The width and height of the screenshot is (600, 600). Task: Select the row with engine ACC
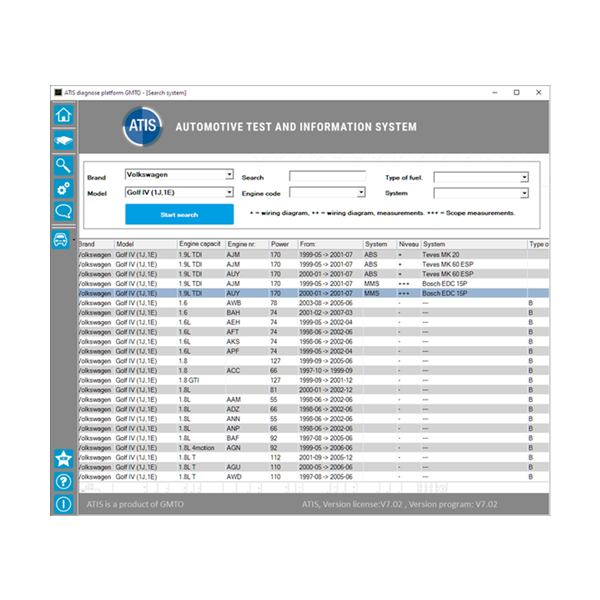pos(313,370)
